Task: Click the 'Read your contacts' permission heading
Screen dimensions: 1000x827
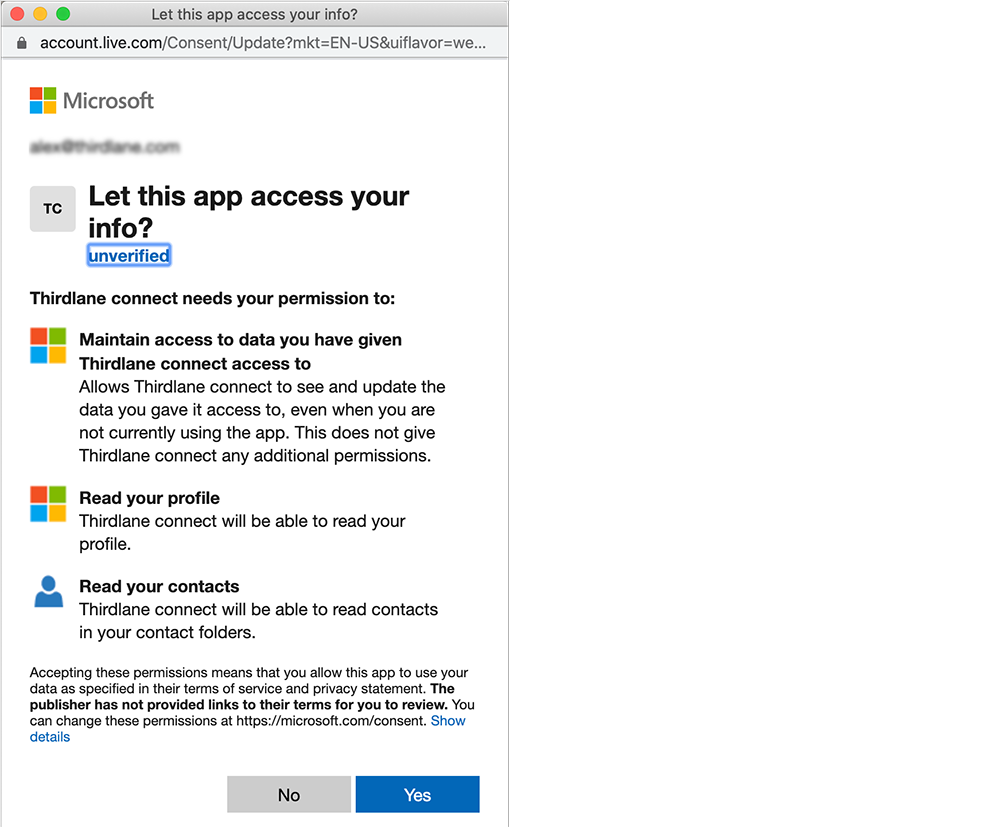Action: coord(159,586)
